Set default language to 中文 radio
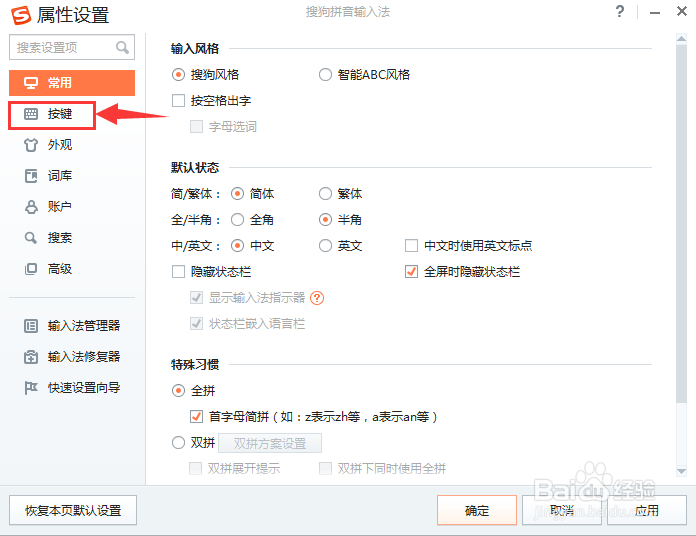The width and height of the screenshot is (696, 536). tap(237, 245)
